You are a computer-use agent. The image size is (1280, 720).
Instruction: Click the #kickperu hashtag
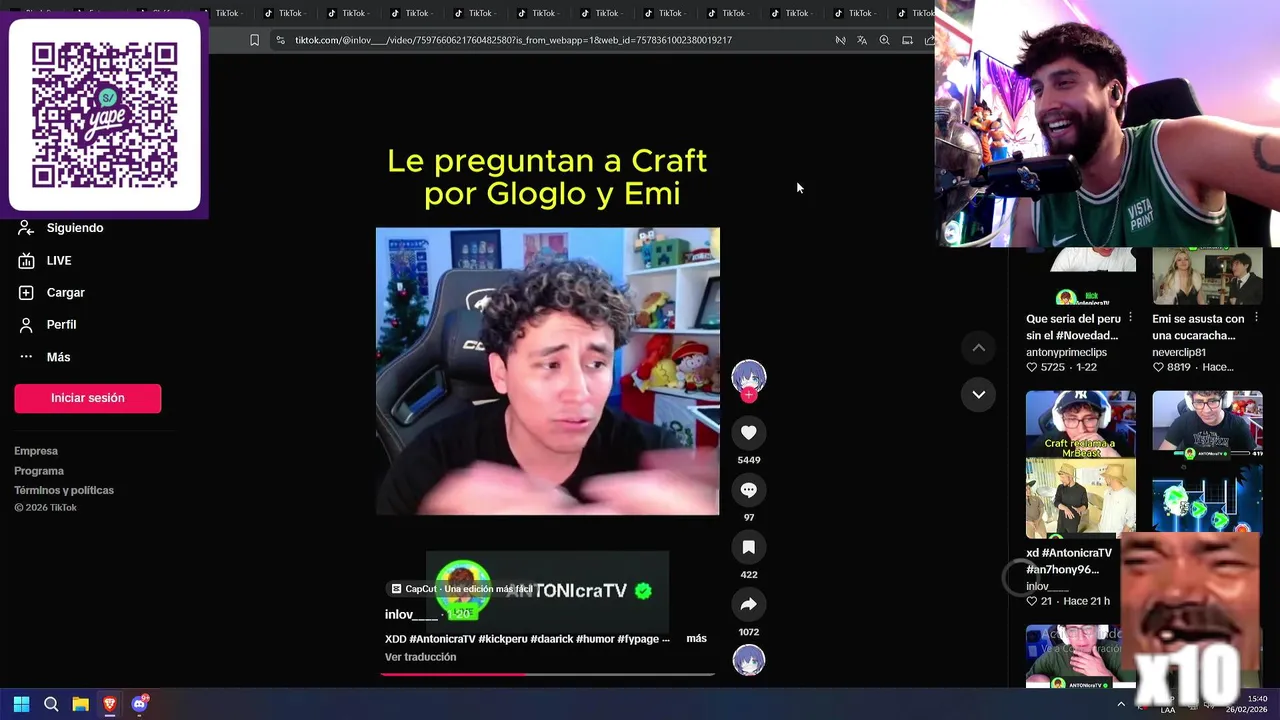pyautogui.click(x=503, y=638)
